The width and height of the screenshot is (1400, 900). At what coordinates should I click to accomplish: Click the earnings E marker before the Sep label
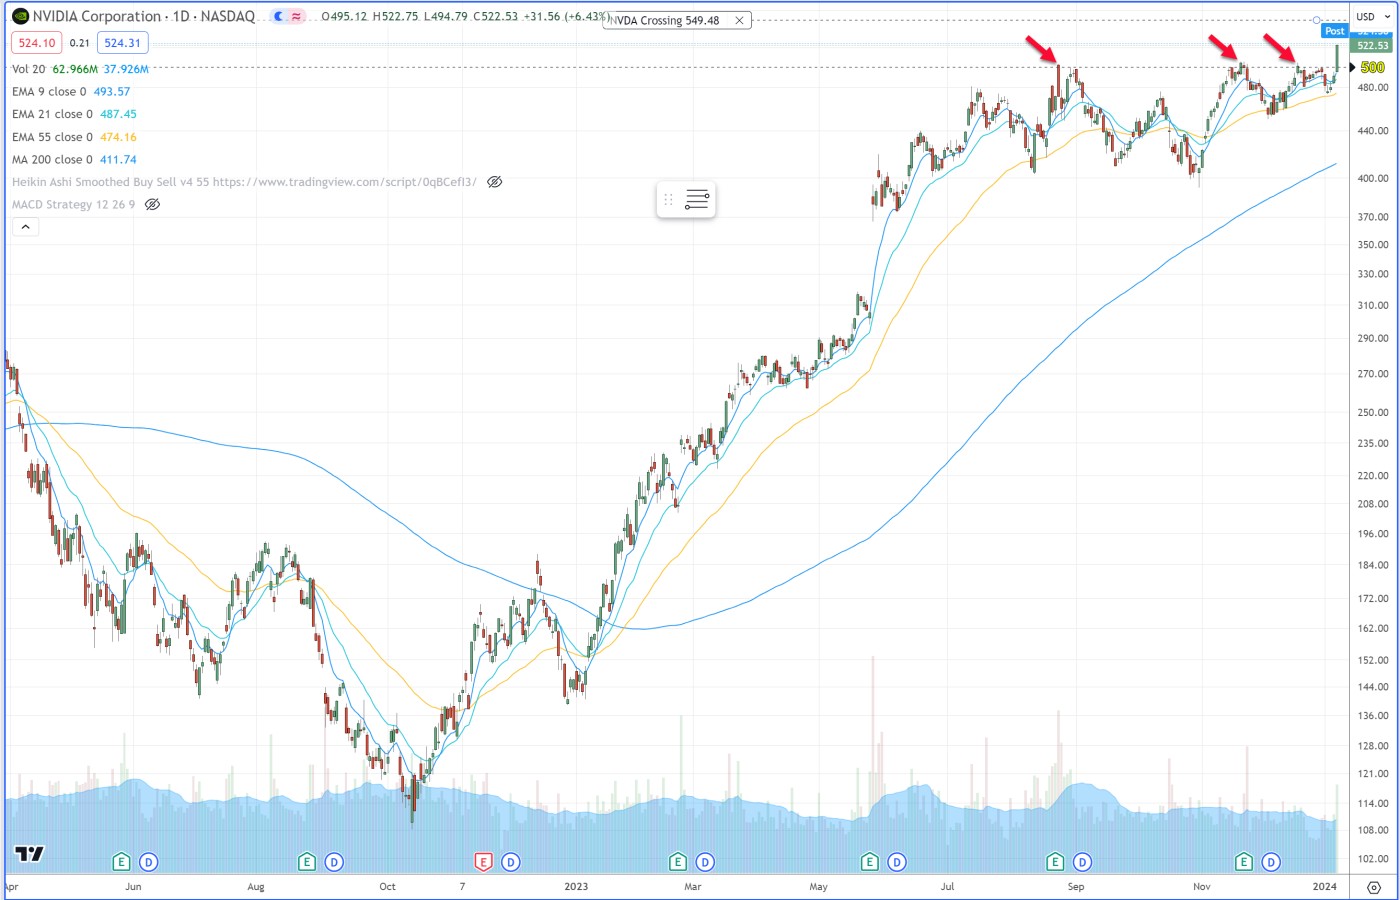click(1055, 861)
